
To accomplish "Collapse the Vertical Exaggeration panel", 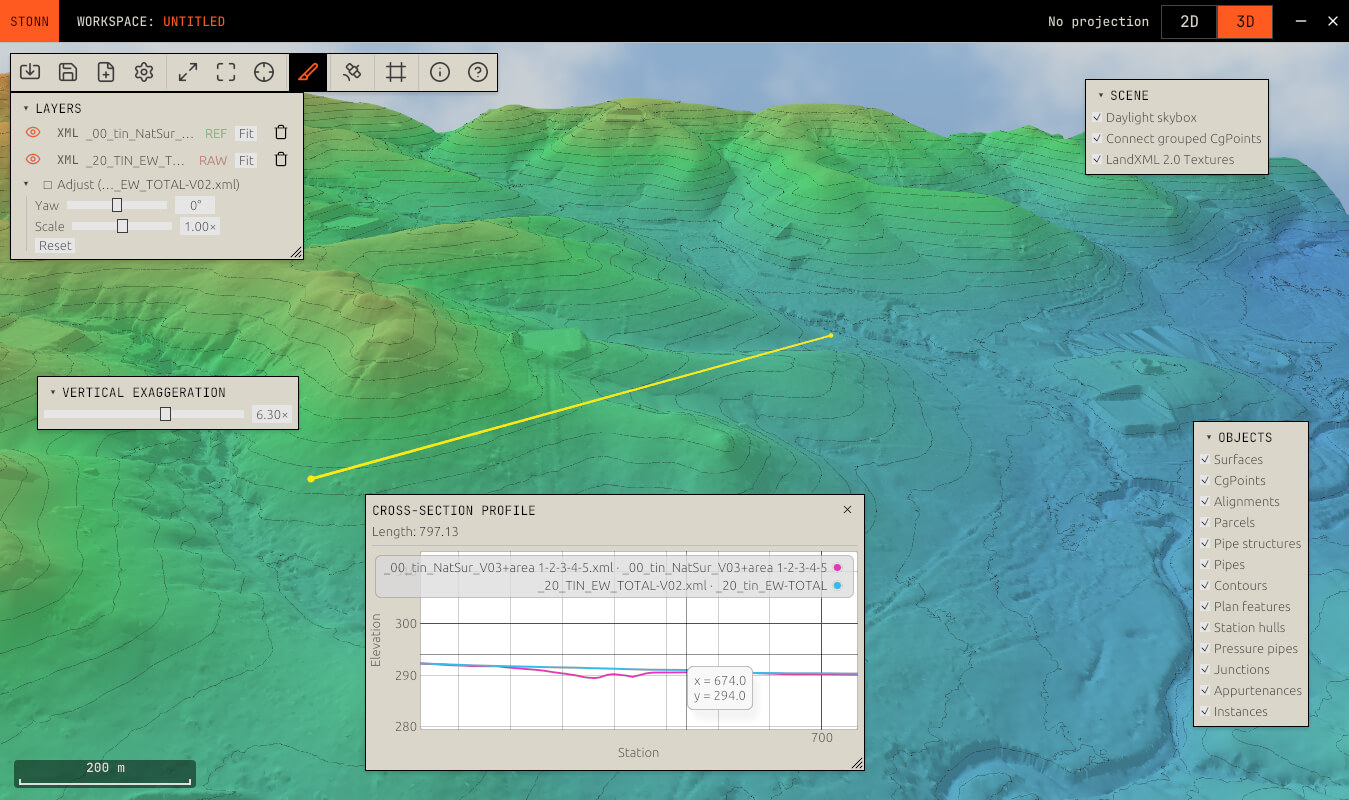I will (x=52, y=393).
